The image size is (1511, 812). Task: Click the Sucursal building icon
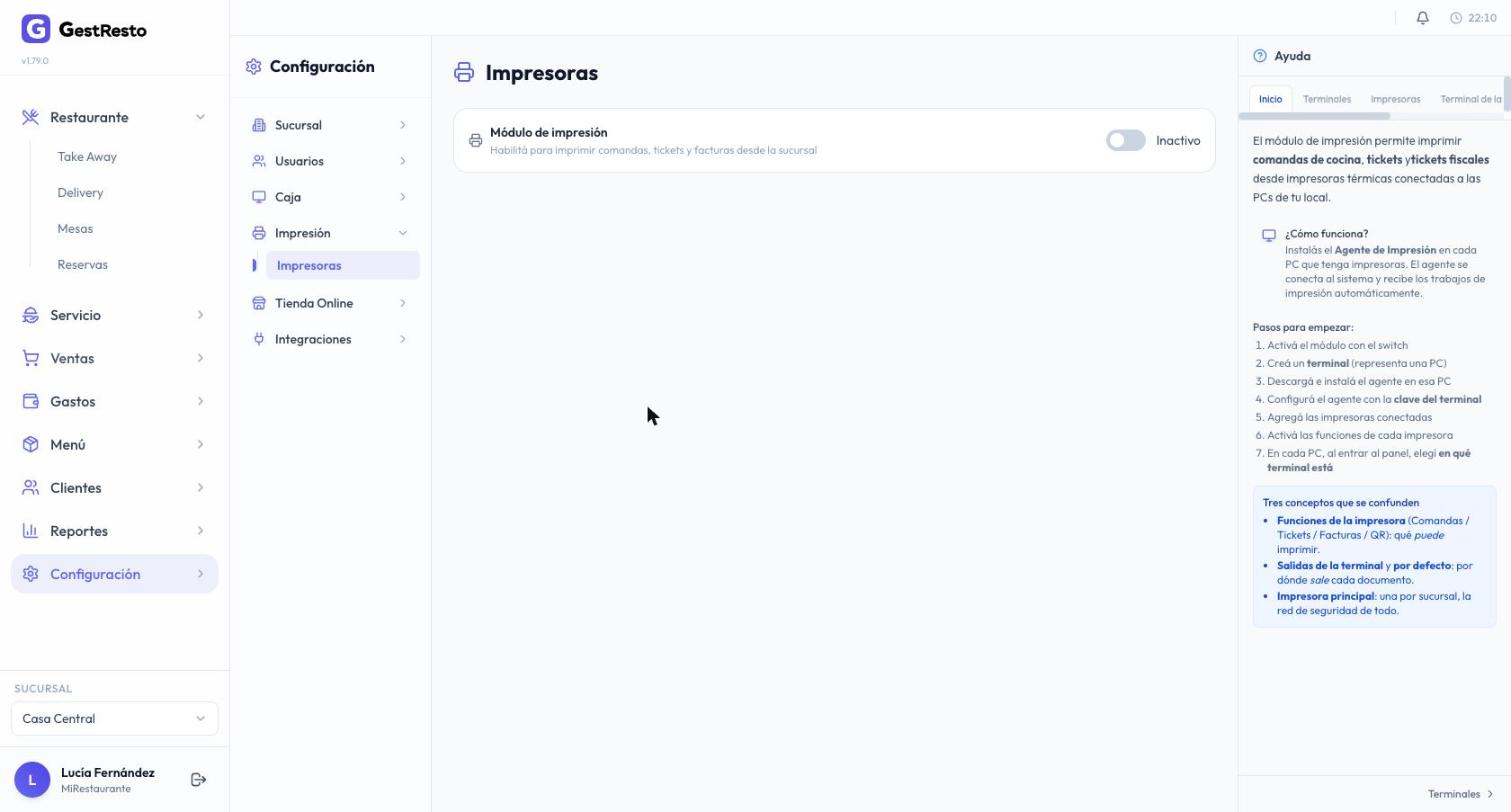coord(259,125)
